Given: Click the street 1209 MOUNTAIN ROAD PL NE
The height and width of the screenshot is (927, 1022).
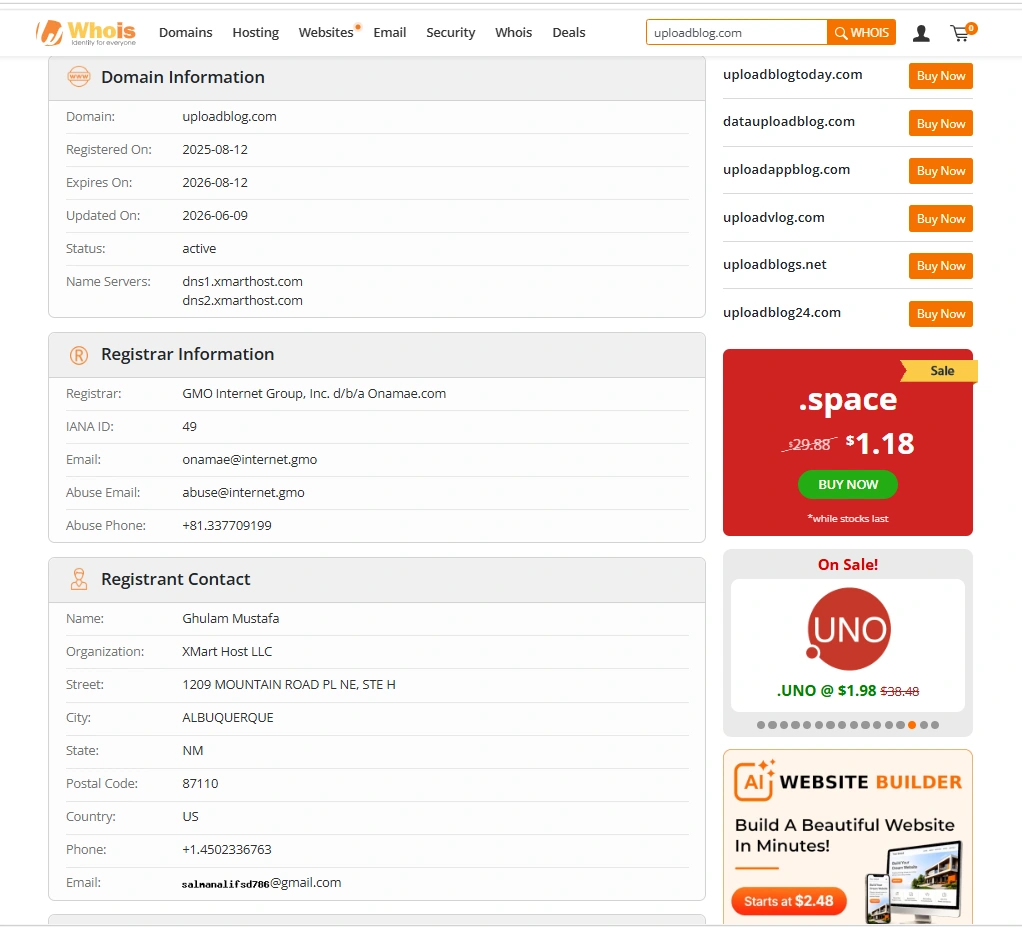Looking at the screenshot, I should [x=289, y=684].
